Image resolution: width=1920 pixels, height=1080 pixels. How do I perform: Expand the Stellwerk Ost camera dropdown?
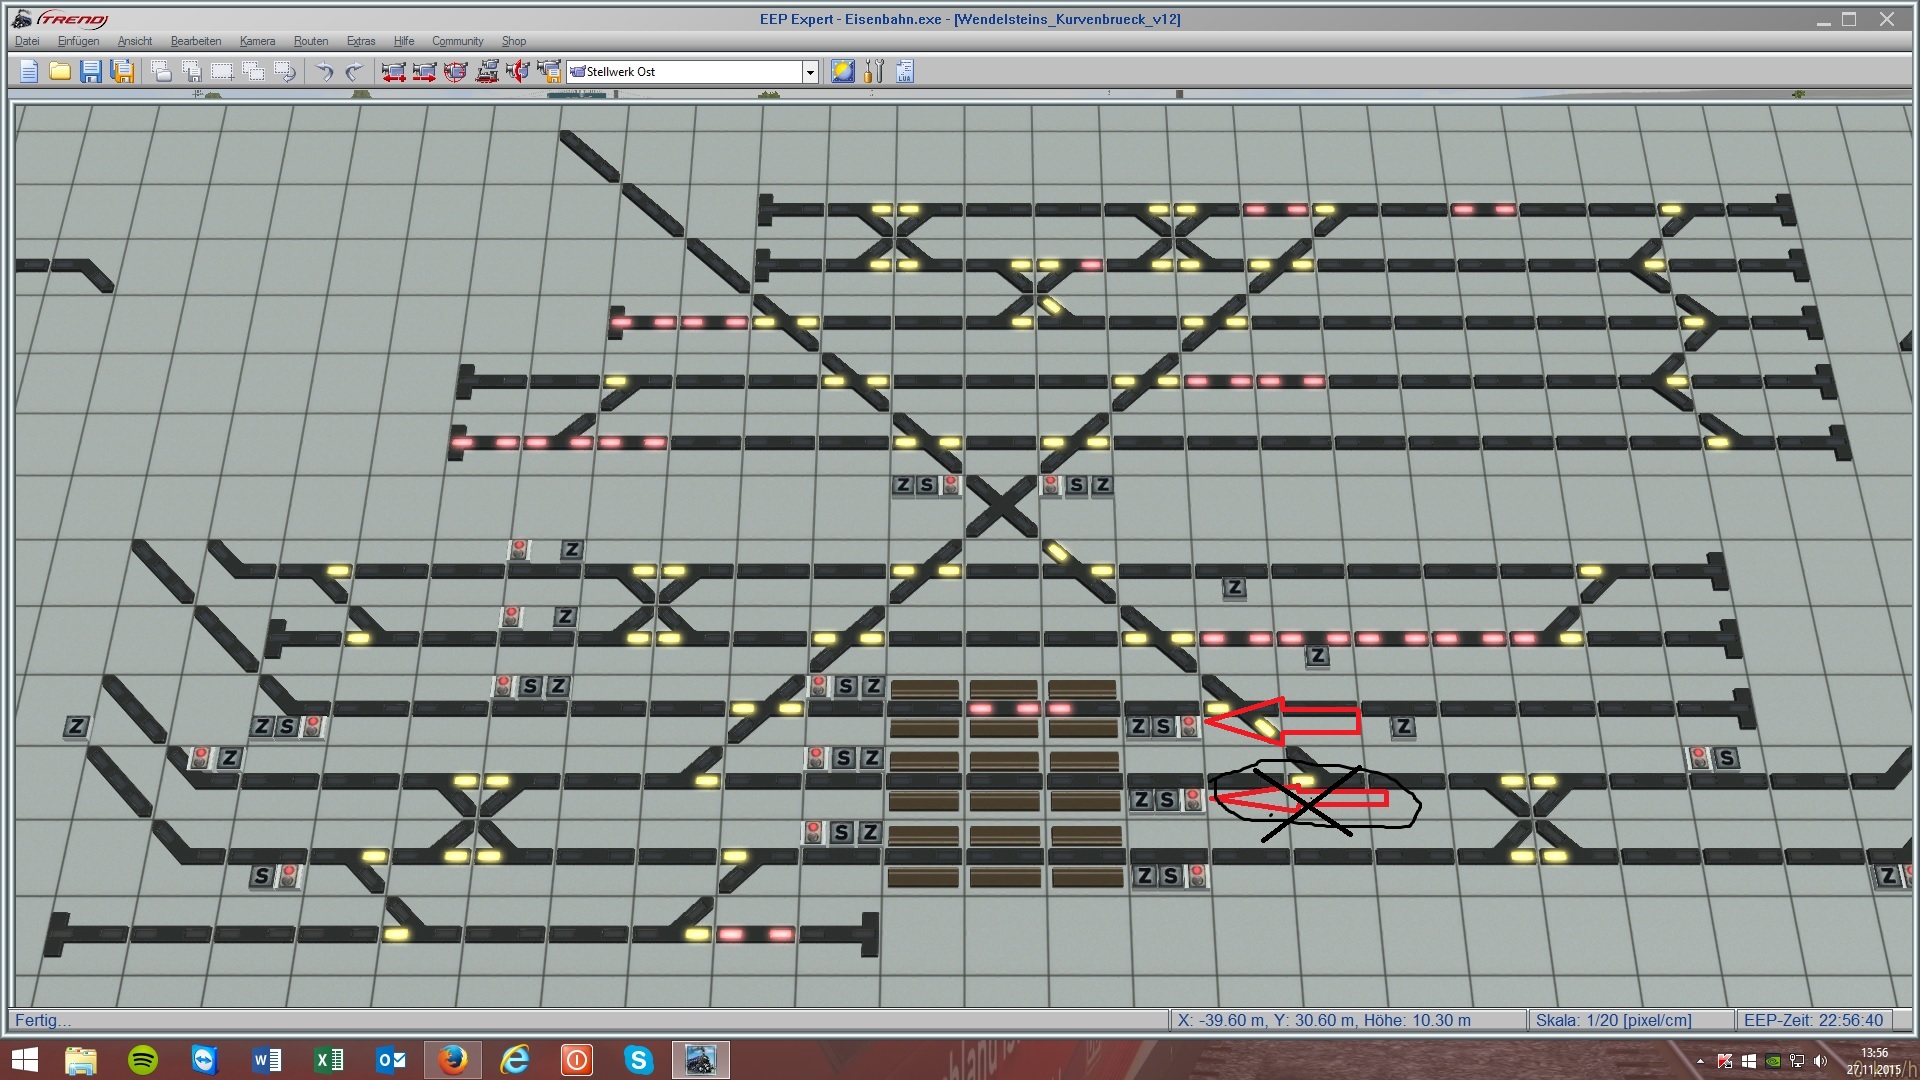pos(810,72)
